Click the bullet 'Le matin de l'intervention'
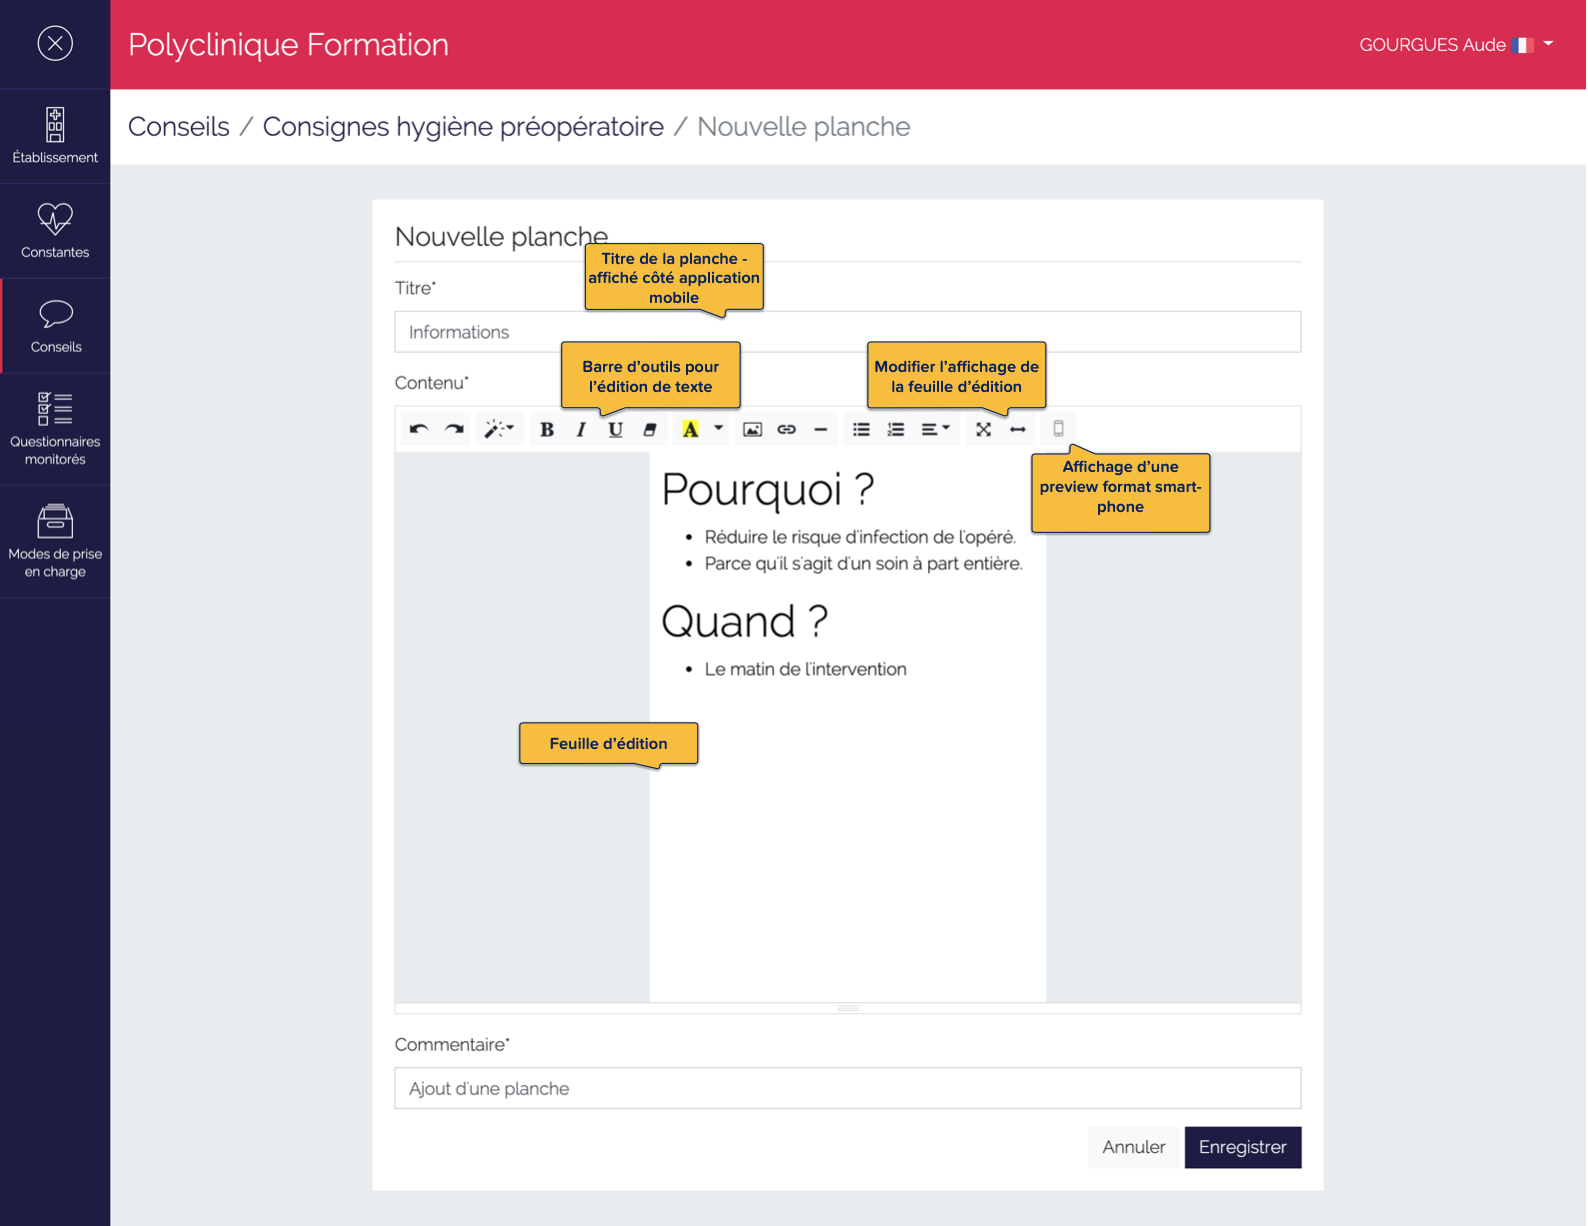Image resolution: width=1588 pixels, height=1226 pixels. 805,669
